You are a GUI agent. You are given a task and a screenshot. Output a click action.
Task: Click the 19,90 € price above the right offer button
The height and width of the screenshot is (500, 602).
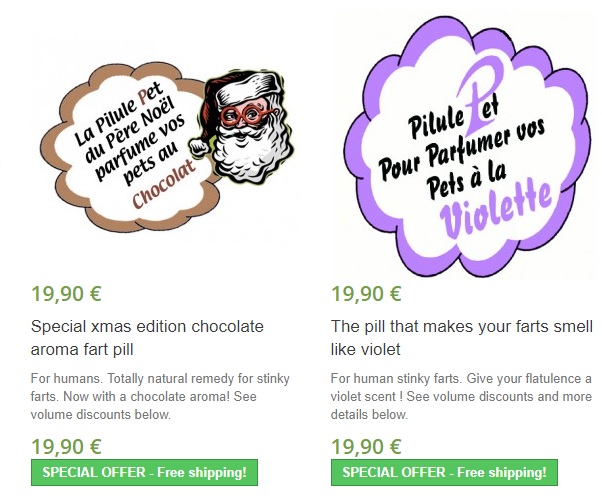[x=366, y=447]
